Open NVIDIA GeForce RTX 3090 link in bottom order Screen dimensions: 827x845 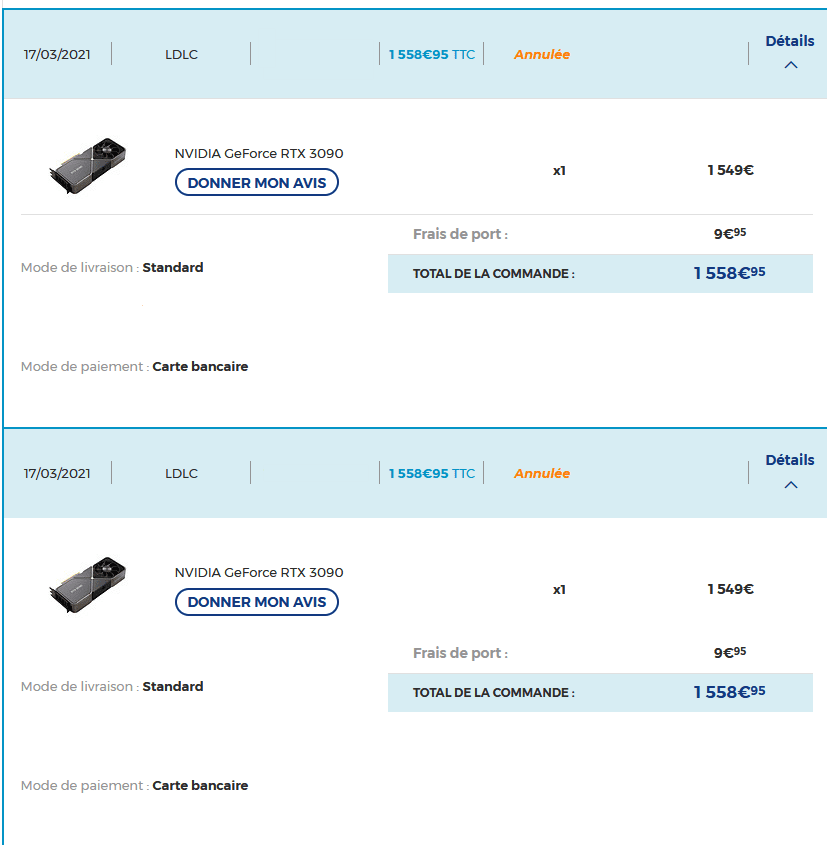click(258, 573)
